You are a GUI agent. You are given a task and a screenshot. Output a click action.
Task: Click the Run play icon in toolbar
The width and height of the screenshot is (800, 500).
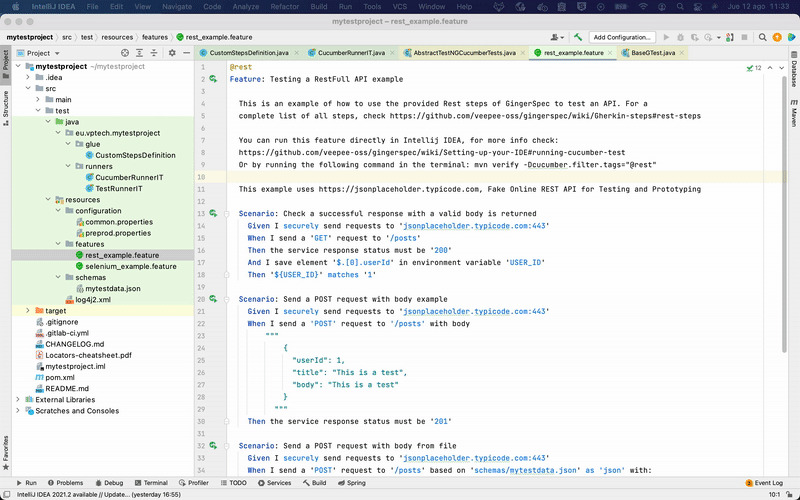[x=666, y=37]
